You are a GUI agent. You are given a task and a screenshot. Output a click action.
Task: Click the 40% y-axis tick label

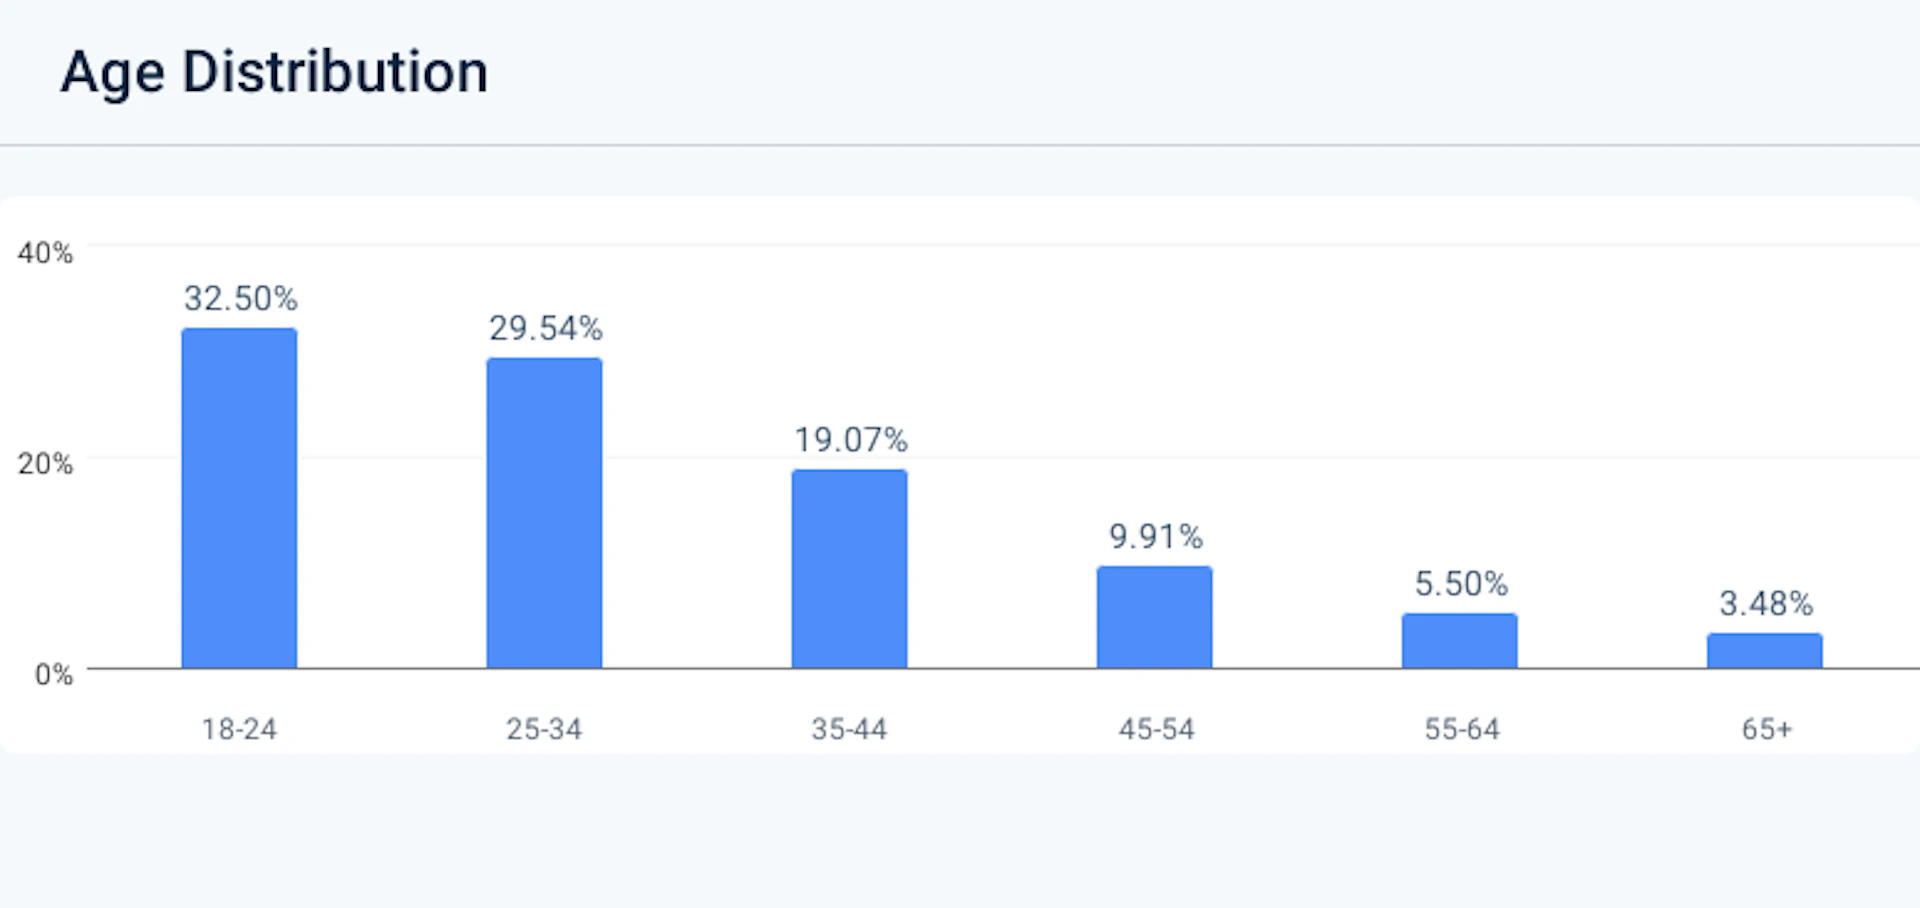(x=45, y=253)
